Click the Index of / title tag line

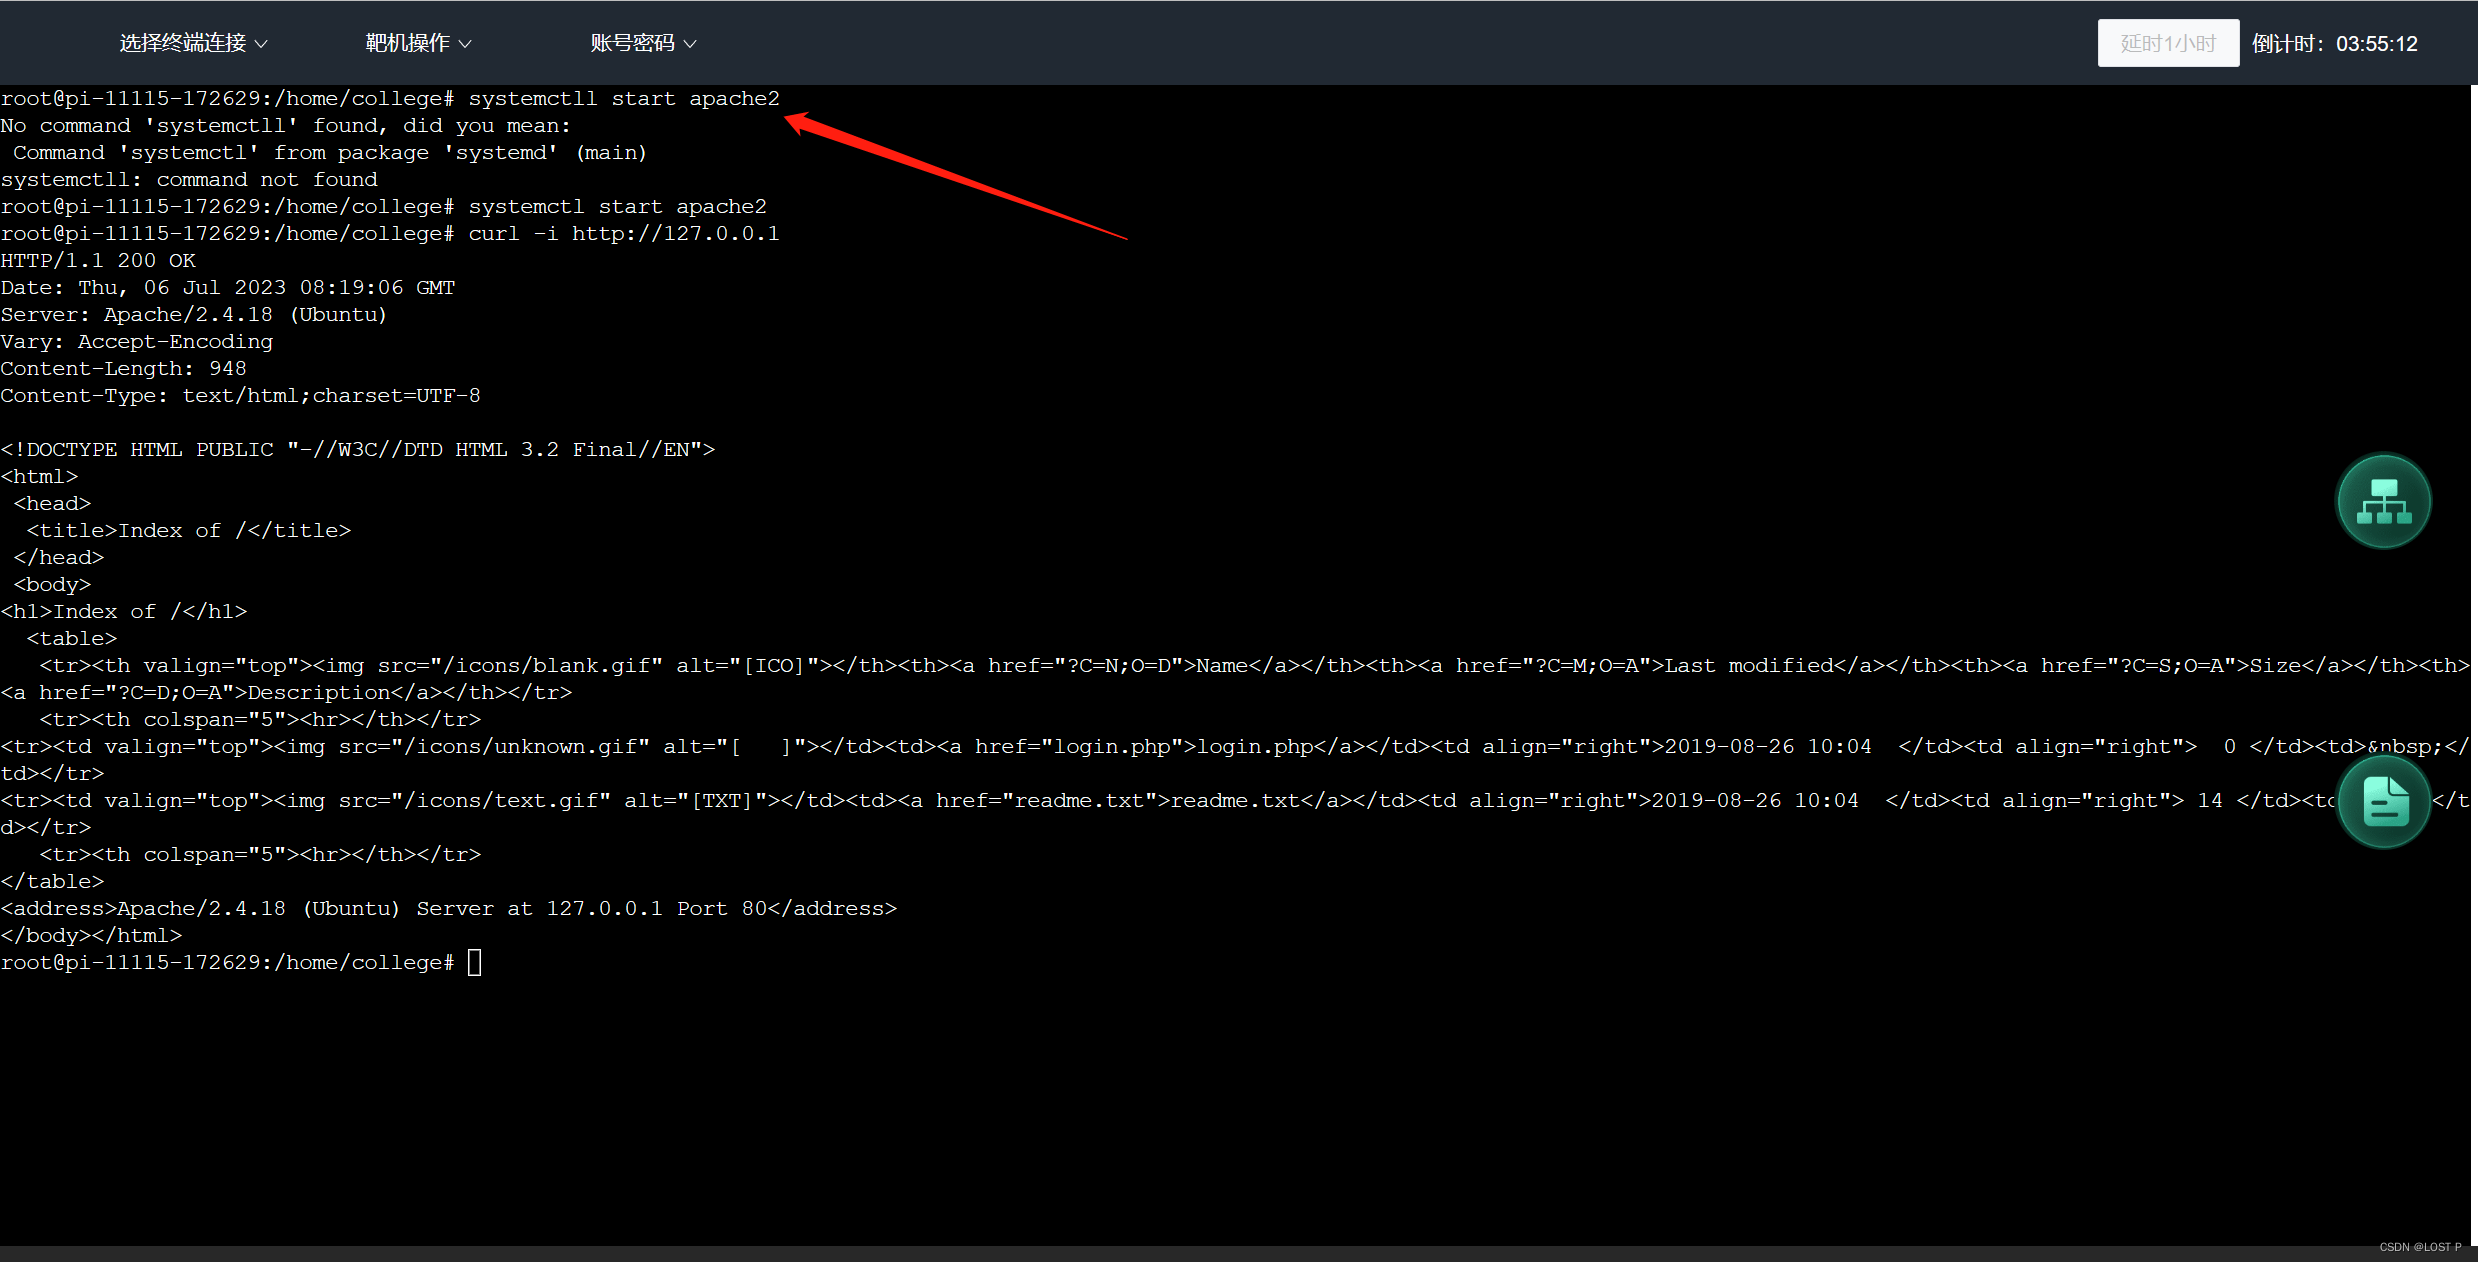click(x=188, y=530)
